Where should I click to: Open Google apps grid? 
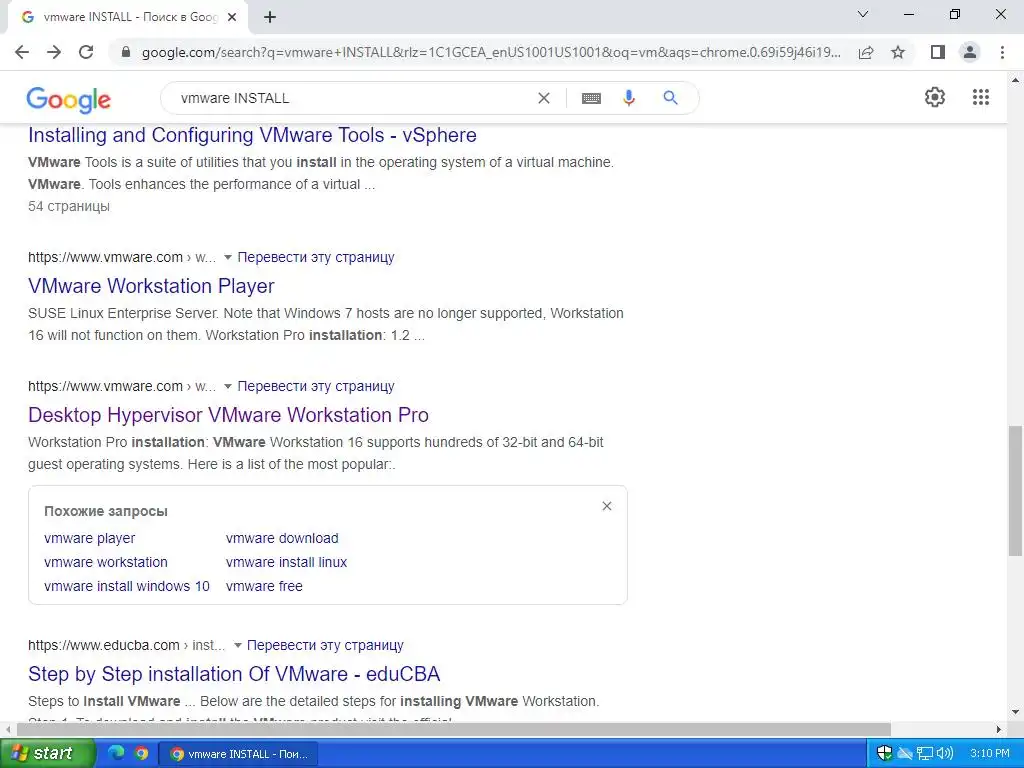981,97
